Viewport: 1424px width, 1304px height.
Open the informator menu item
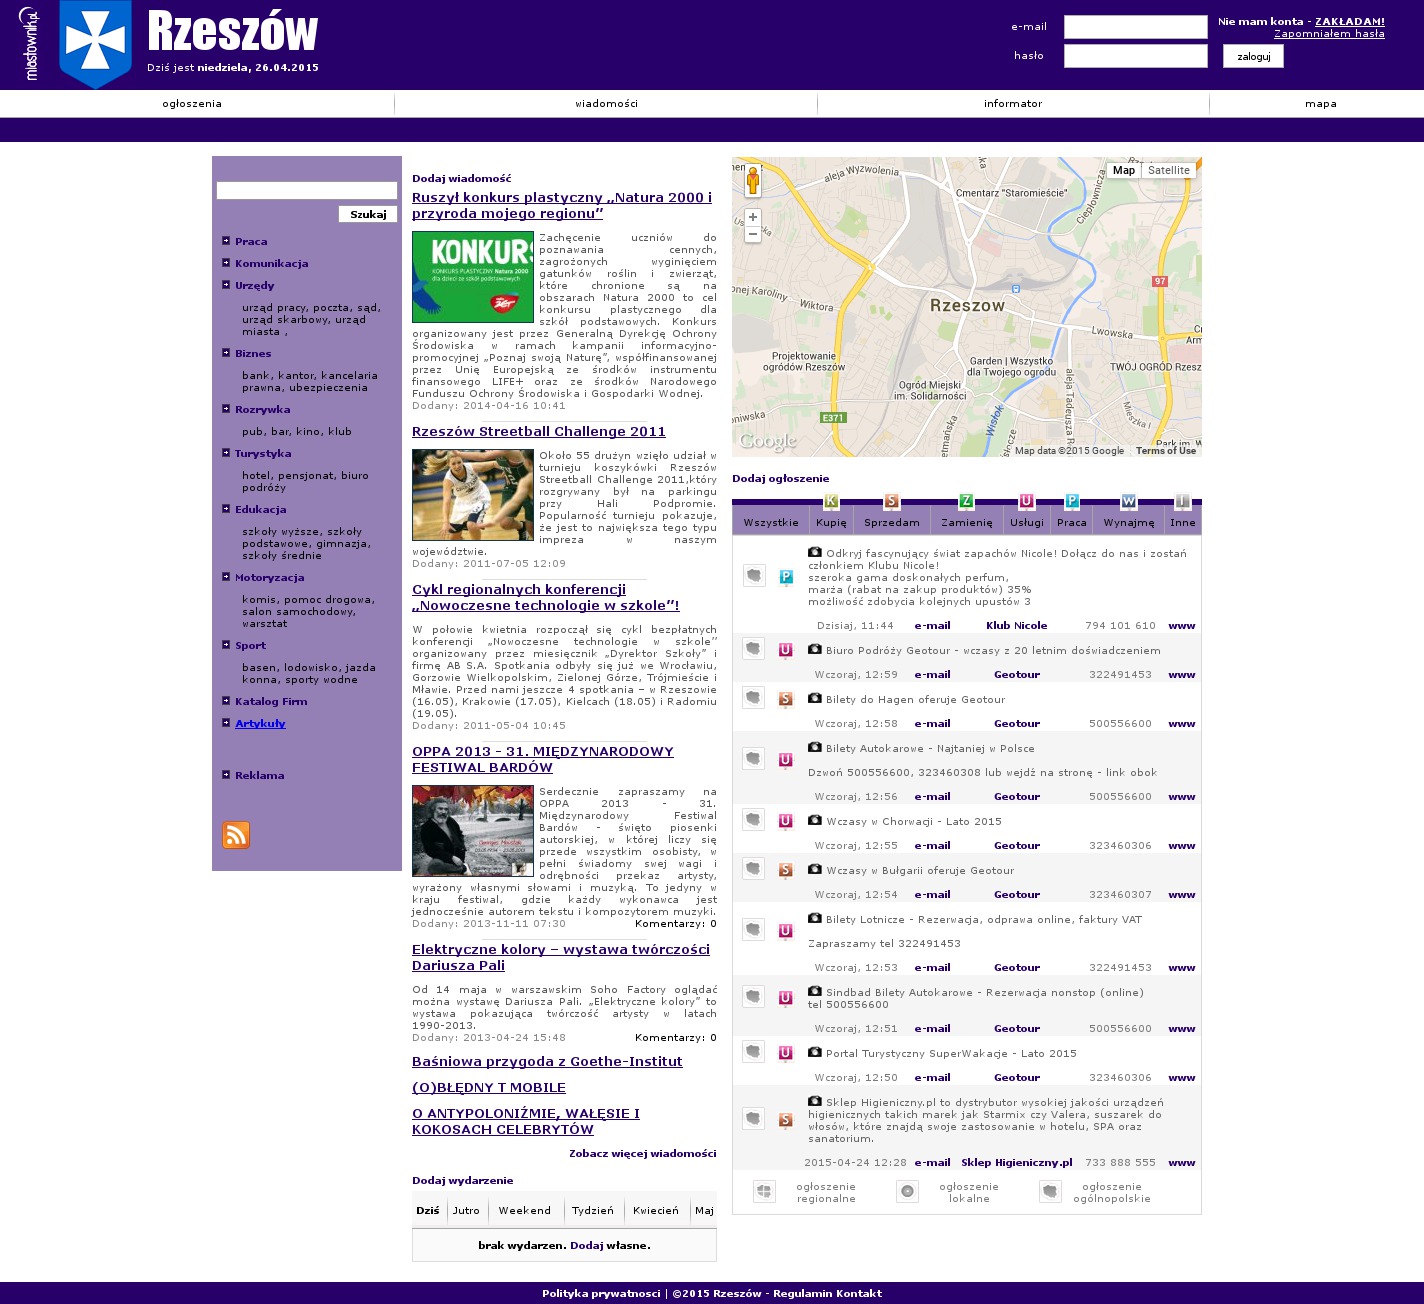point(1013,104)
